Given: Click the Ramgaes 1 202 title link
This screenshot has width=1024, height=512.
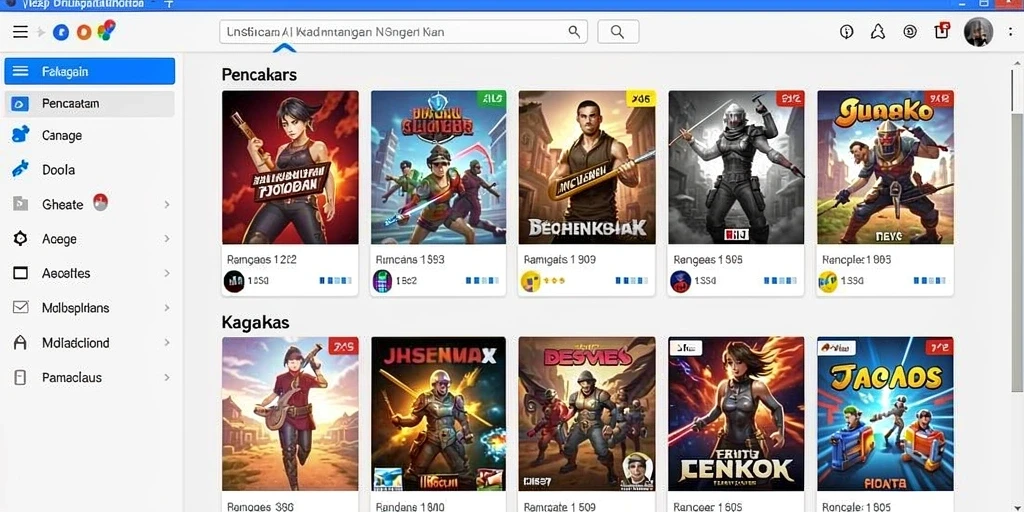Looking at the screenshot, I should 261,259.
